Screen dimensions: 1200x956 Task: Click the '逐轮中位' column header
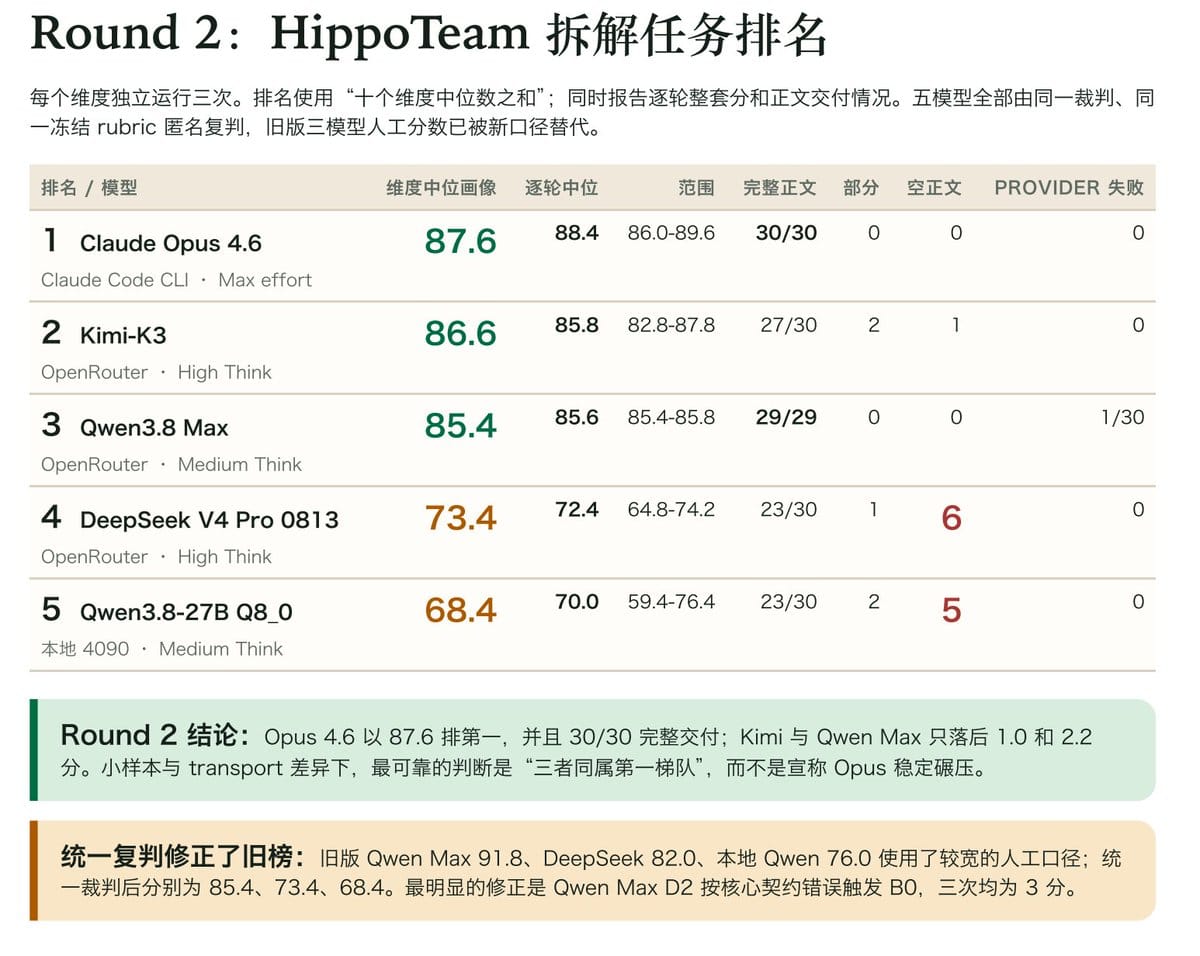(x=561, y=188)
